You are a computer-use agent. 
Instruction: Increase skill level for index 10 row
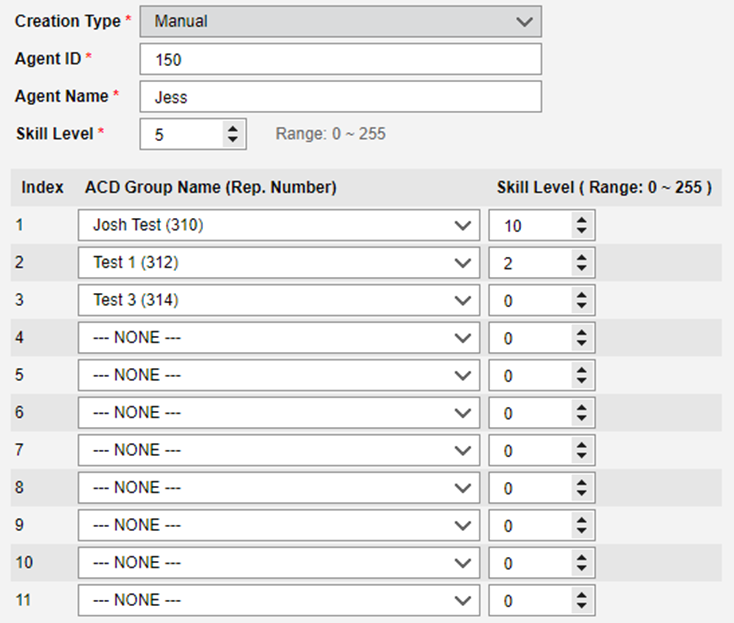click(581, 558)
